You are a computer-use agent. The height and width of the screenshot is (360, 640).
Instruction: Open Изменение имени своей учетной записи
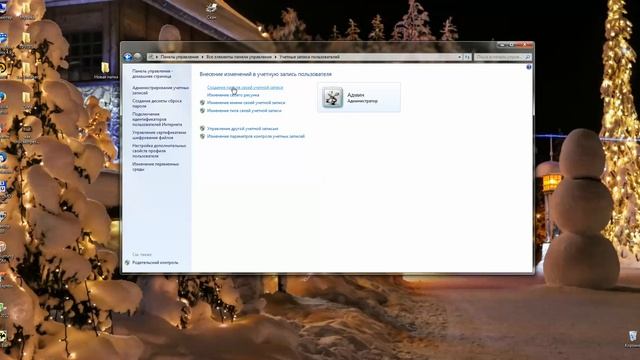pos(246,102)
